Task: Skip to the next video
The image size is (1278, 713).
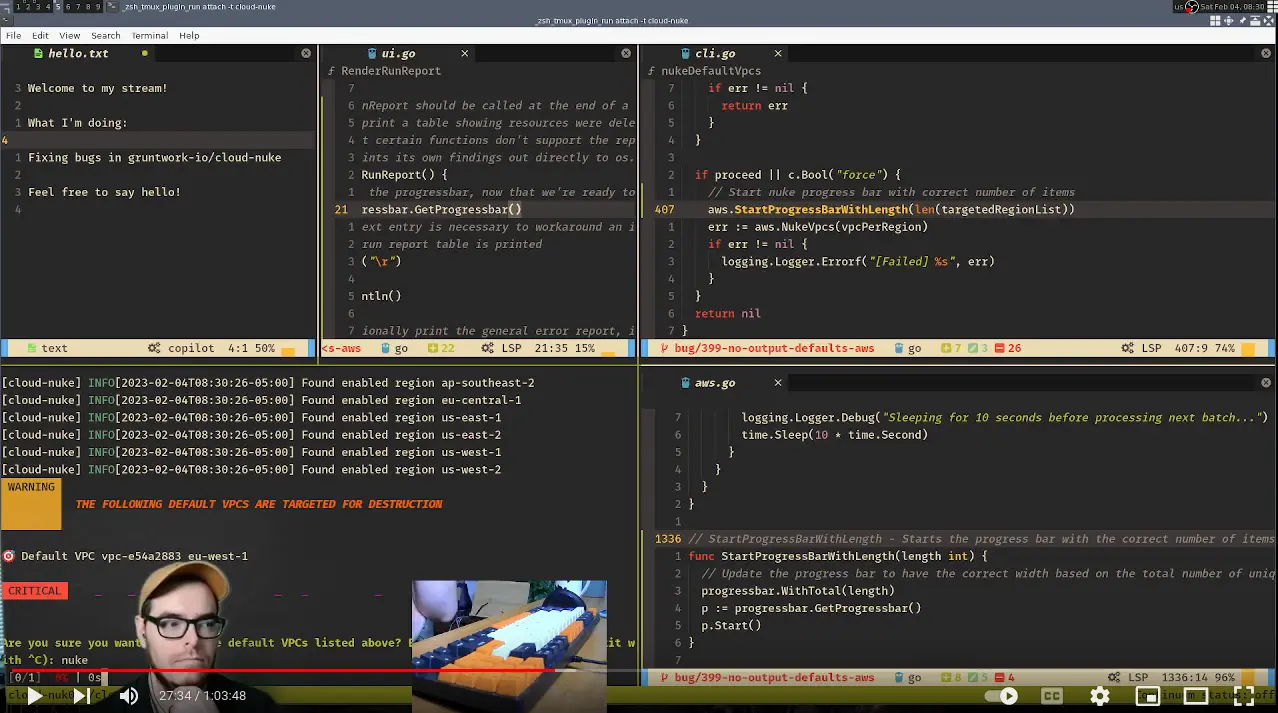Action: click(80, 696)
